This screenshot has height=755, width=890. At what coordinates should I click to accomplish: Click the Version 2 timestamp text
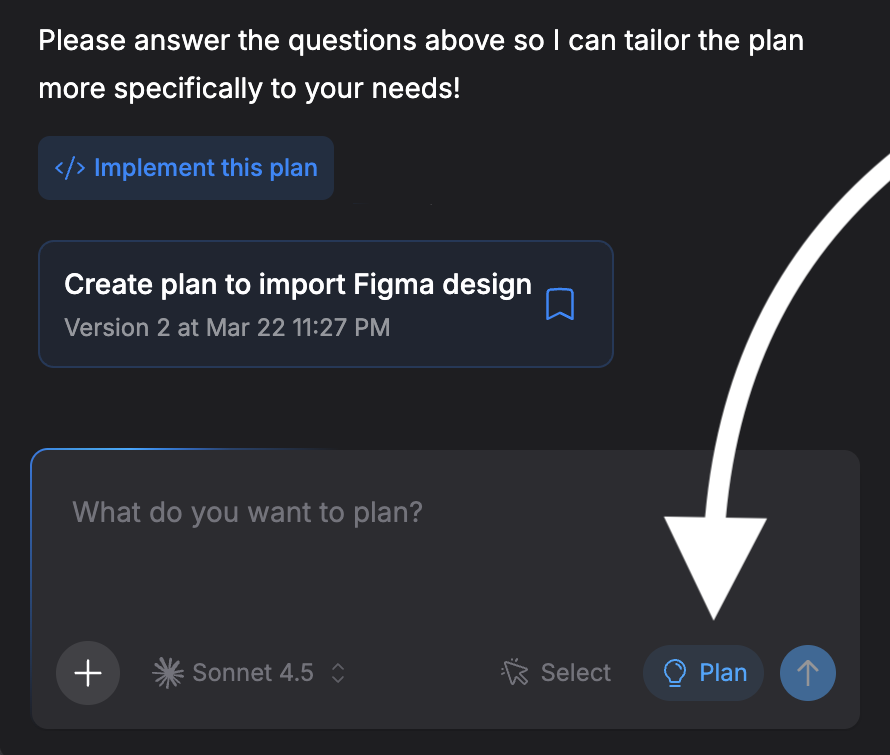226,327
